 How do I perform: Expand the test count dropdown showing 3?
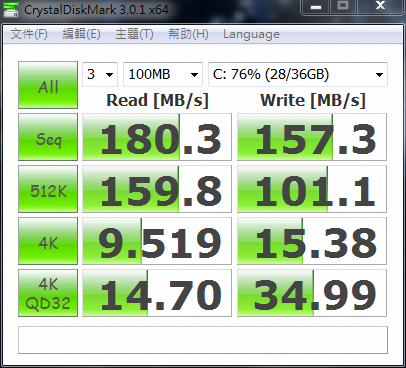pyautogui.click(x=100, y=74)
